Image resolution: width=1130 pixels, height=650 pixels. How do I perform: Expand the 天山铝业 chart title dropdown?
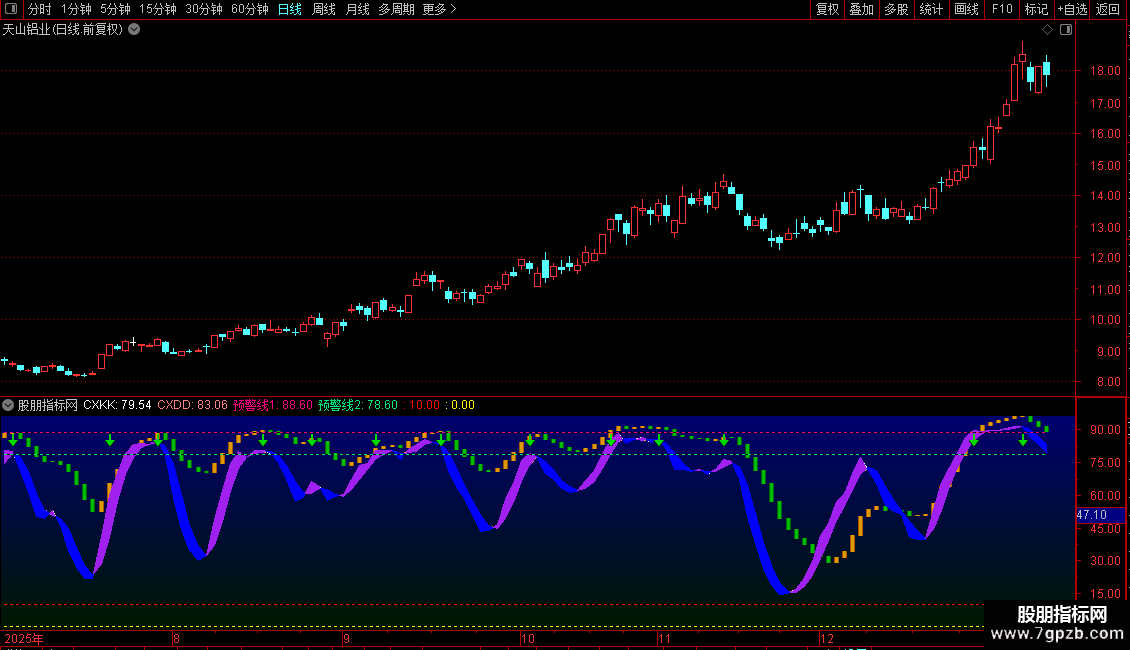coord(134,30)
